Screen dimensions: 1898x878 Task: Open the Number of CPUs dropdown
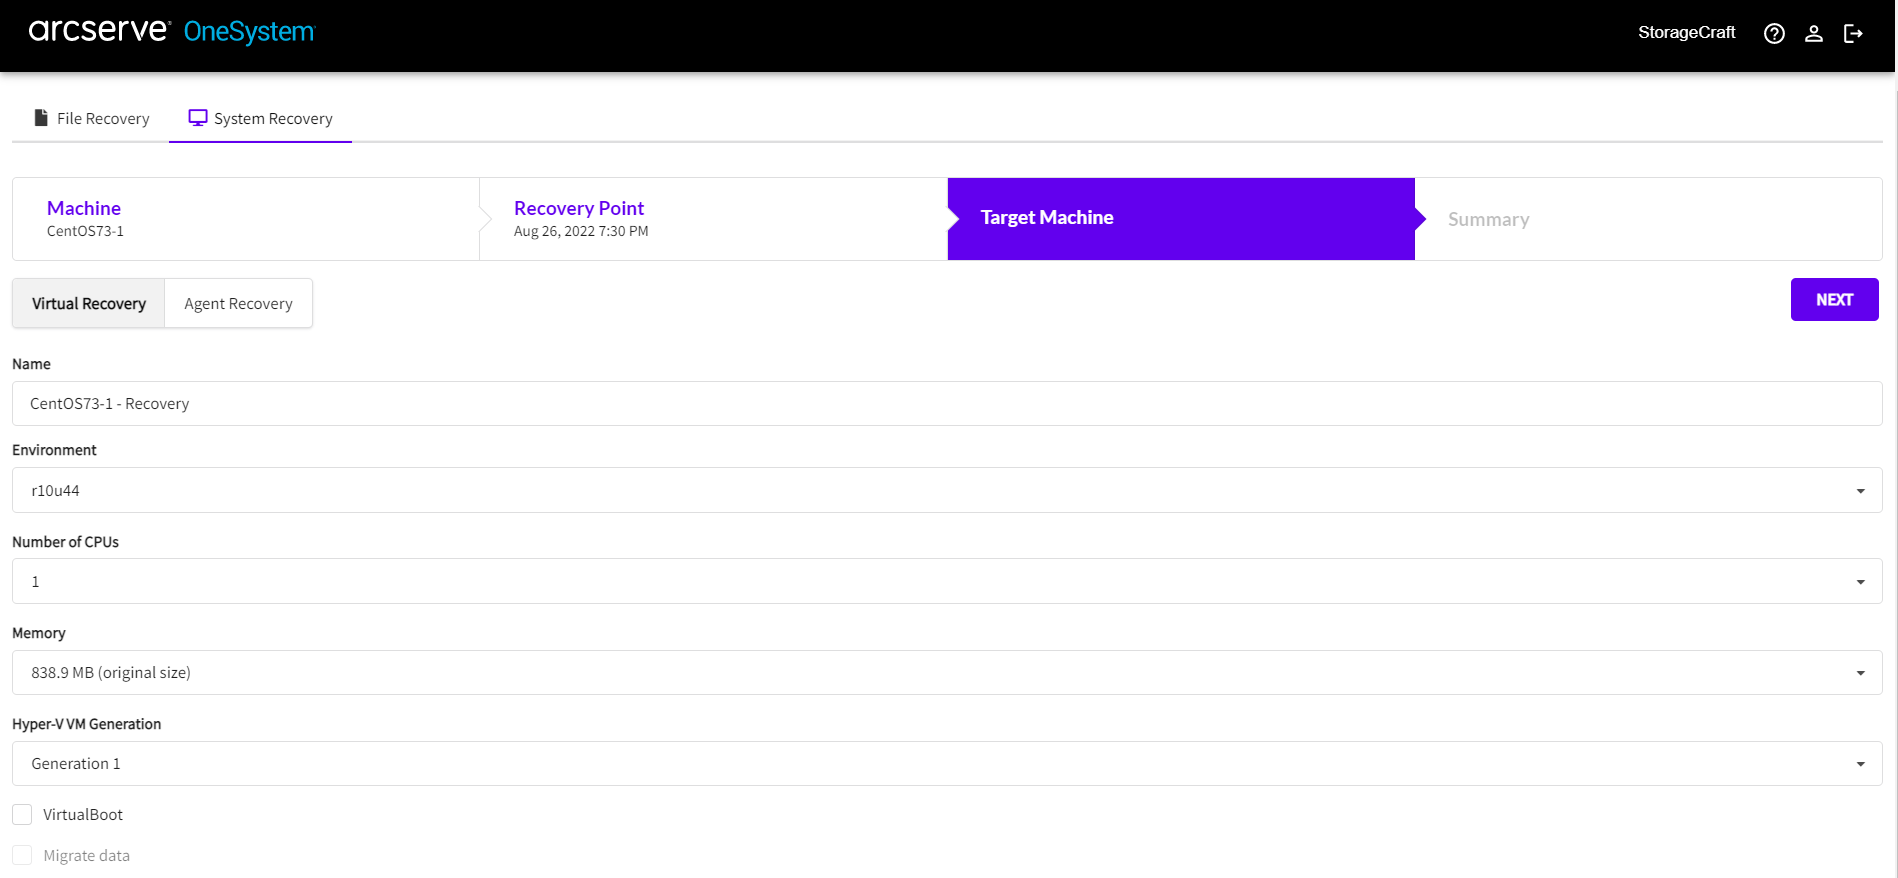click(x=946, y=581)
